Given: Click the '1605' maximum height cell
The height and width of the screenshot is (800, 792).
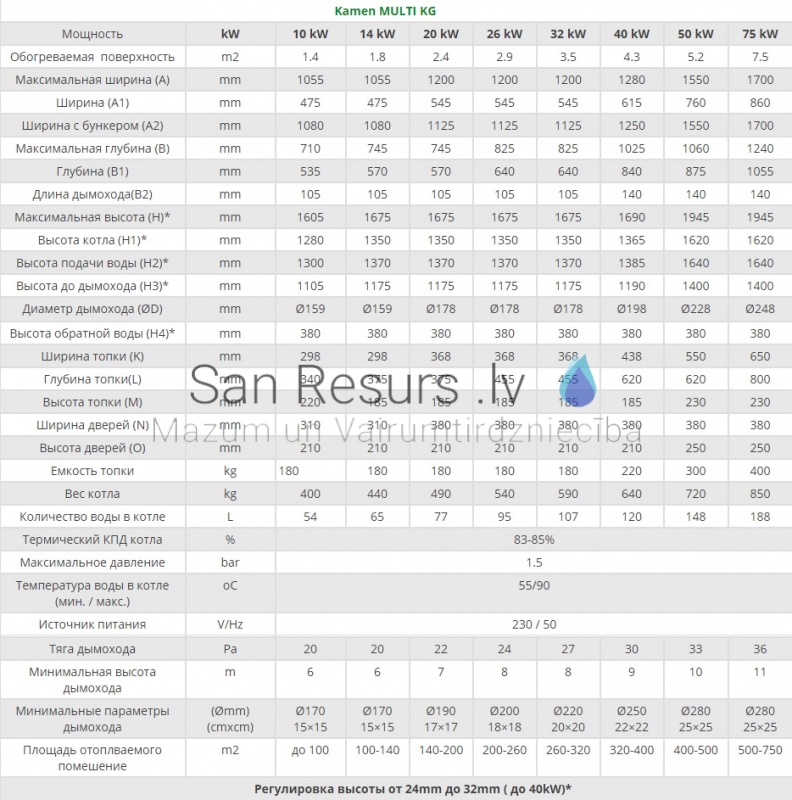Looking at the screenshot, I should coord(310,217).
